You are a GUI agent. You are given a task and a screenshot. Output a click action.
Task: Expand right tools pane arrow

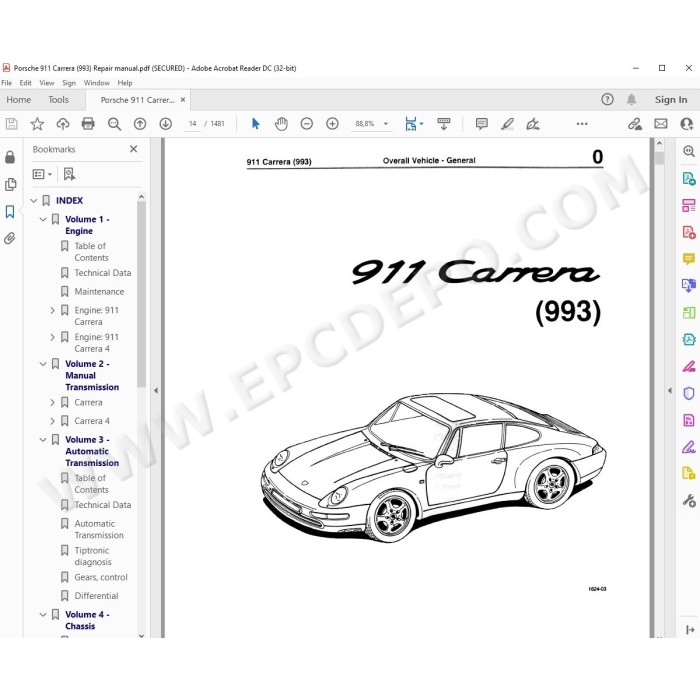[x=670, y=391]
